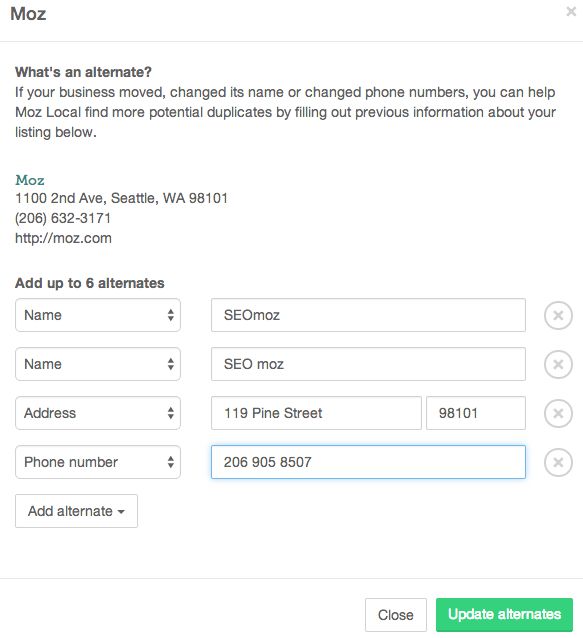Focus the SEOmoz name input field
The image size is (583, 638).
(x=368, y=315)
